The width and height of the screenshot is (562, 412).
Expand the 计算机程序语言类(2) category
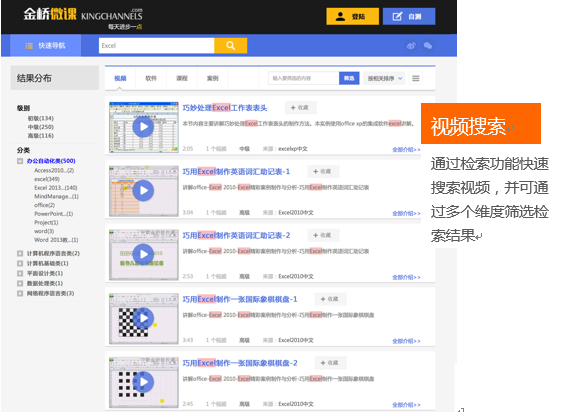click(20, 254)
